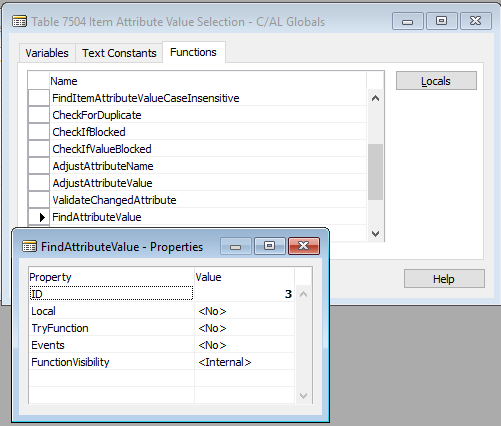Click the TryFunction value <No>
The width and height of the screenshot is (501, 426).
212,328
